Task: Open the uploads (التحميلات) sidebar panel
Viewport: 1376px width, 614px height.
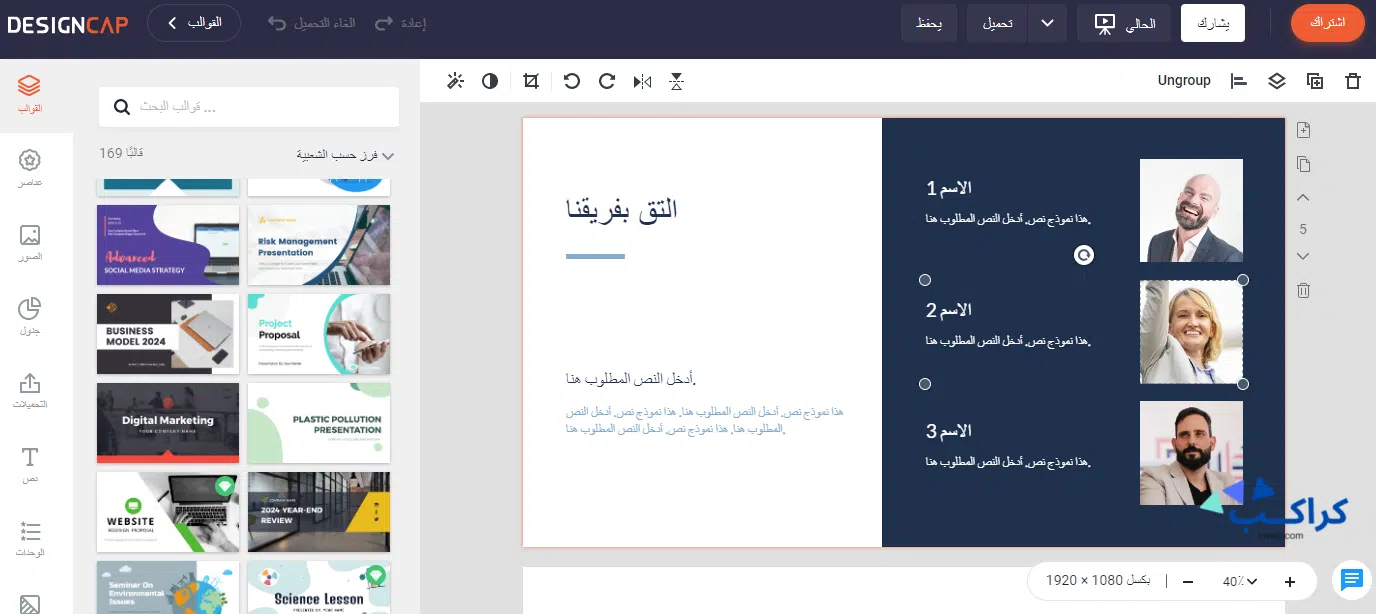Action: [30, 390]
